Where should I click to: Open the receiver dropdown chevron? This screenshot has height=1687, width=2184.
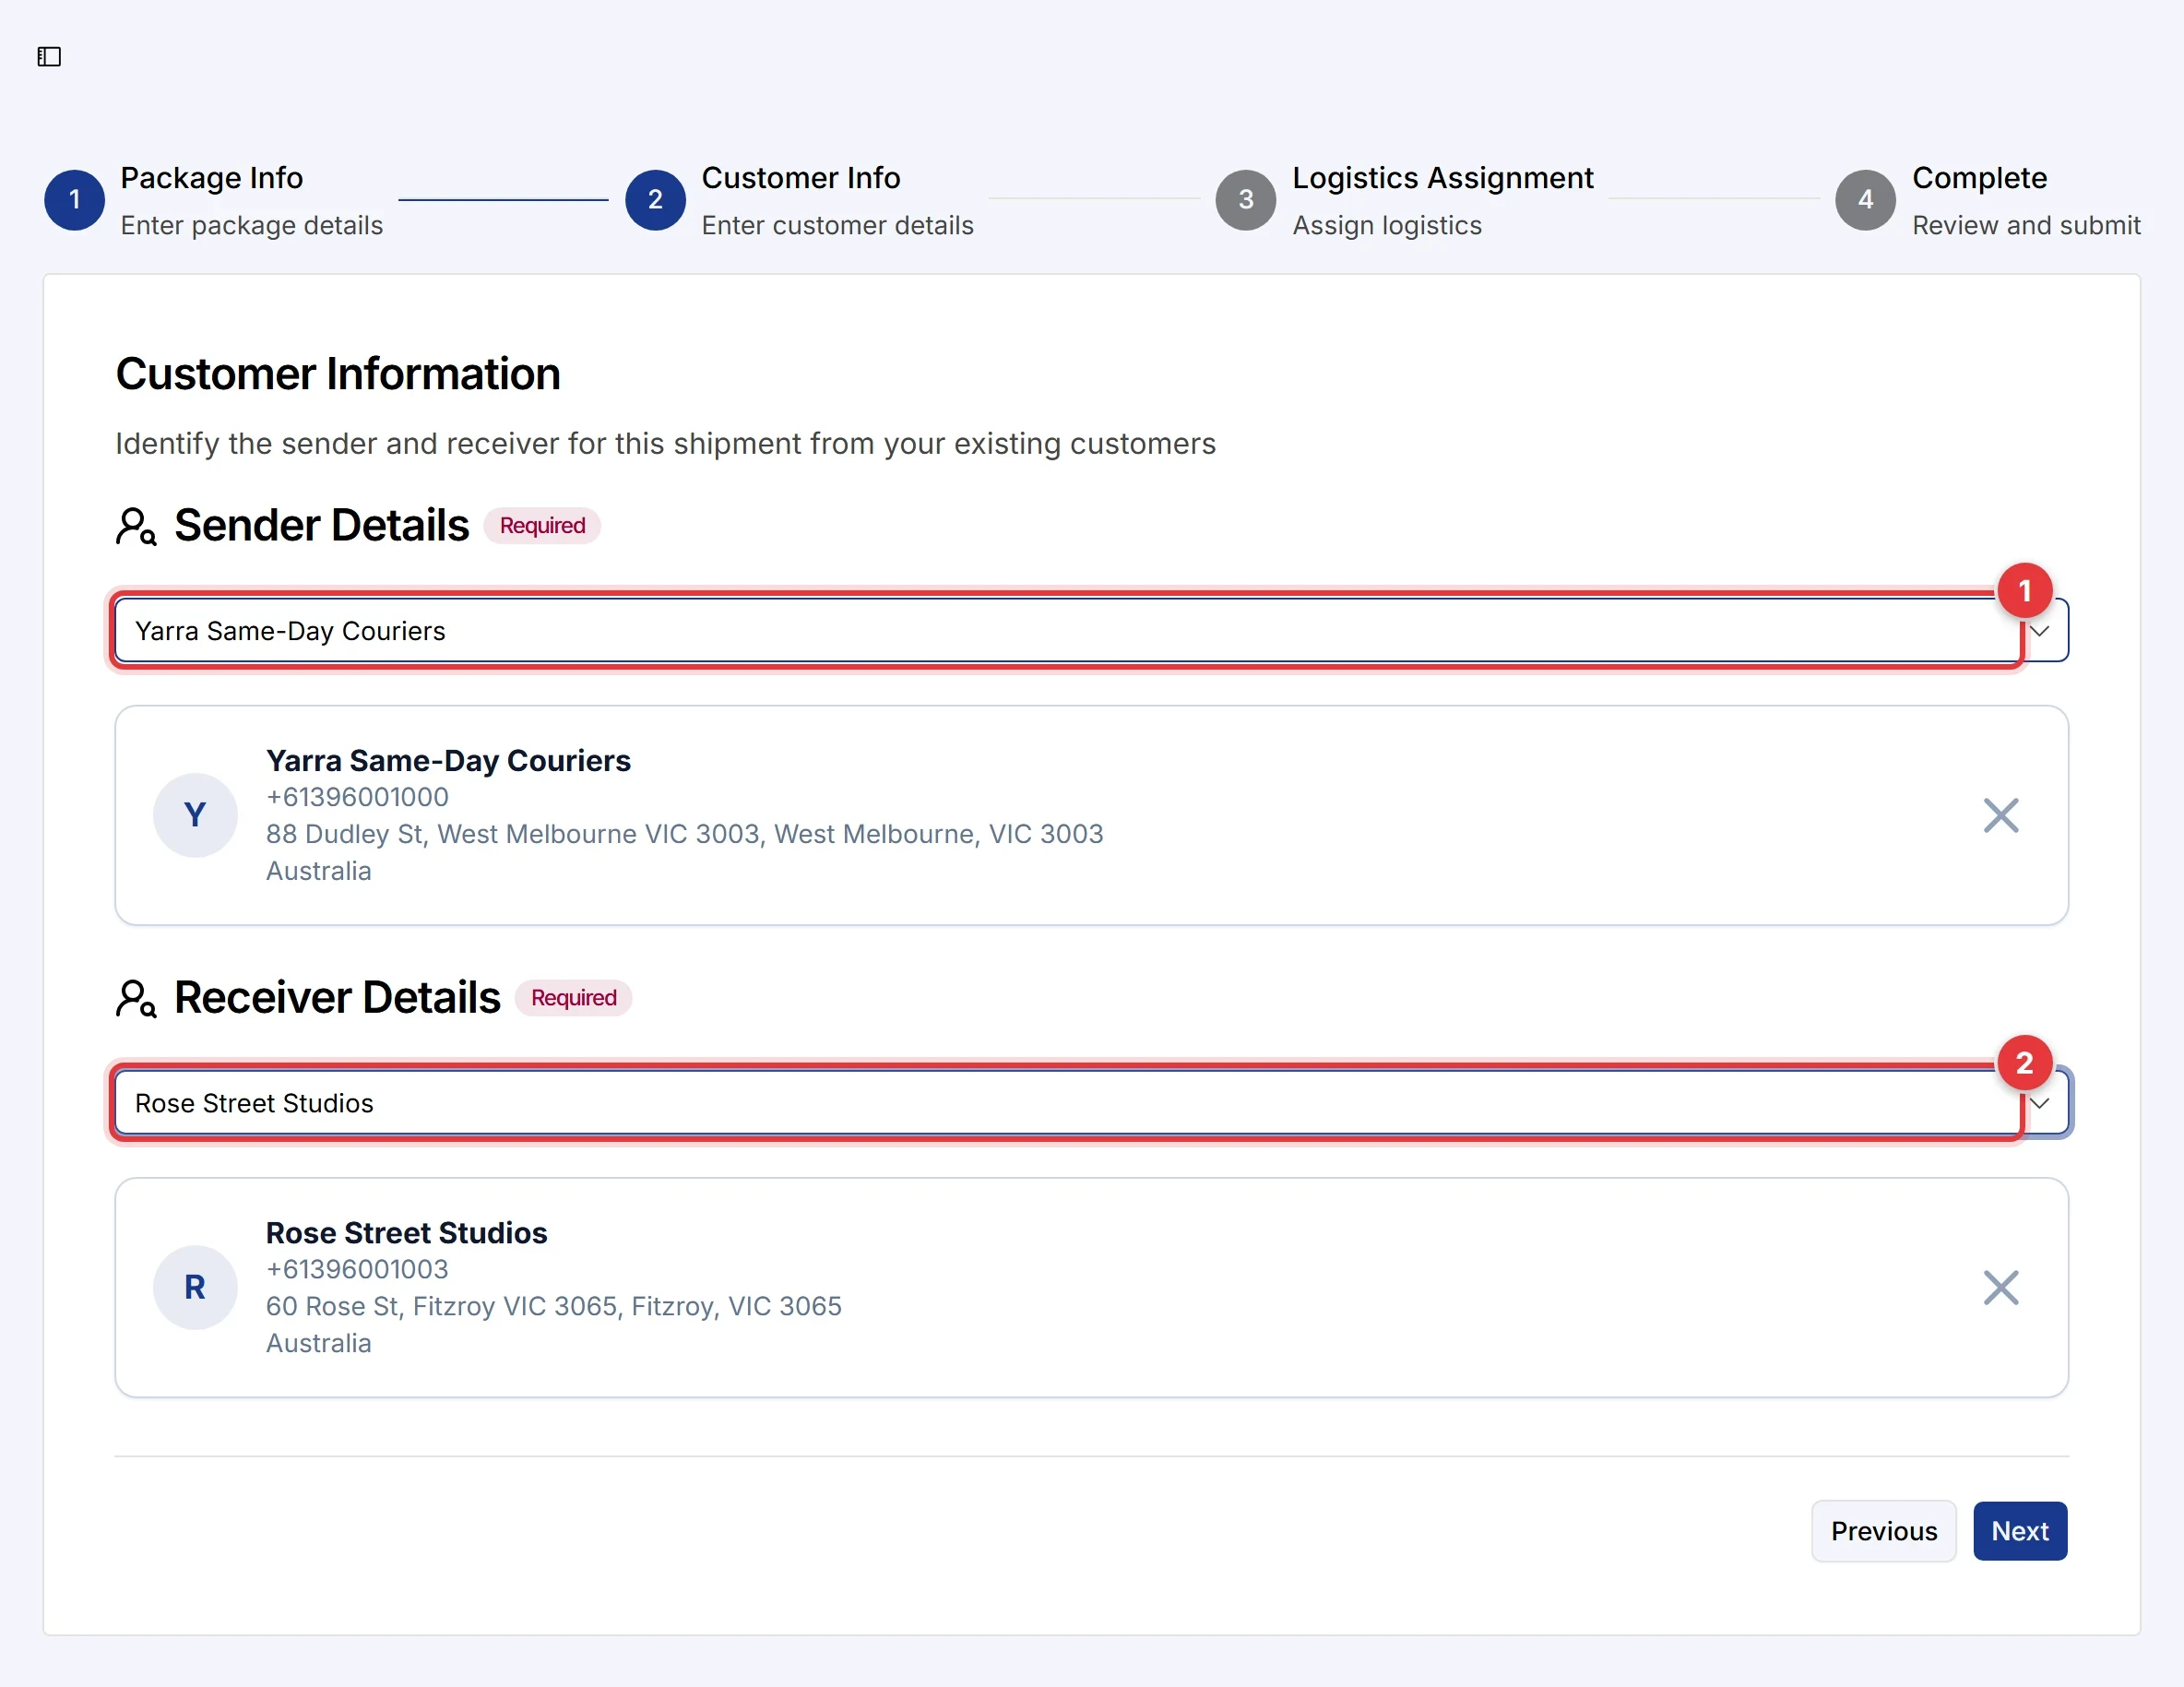click(x=2039, y=1103)
